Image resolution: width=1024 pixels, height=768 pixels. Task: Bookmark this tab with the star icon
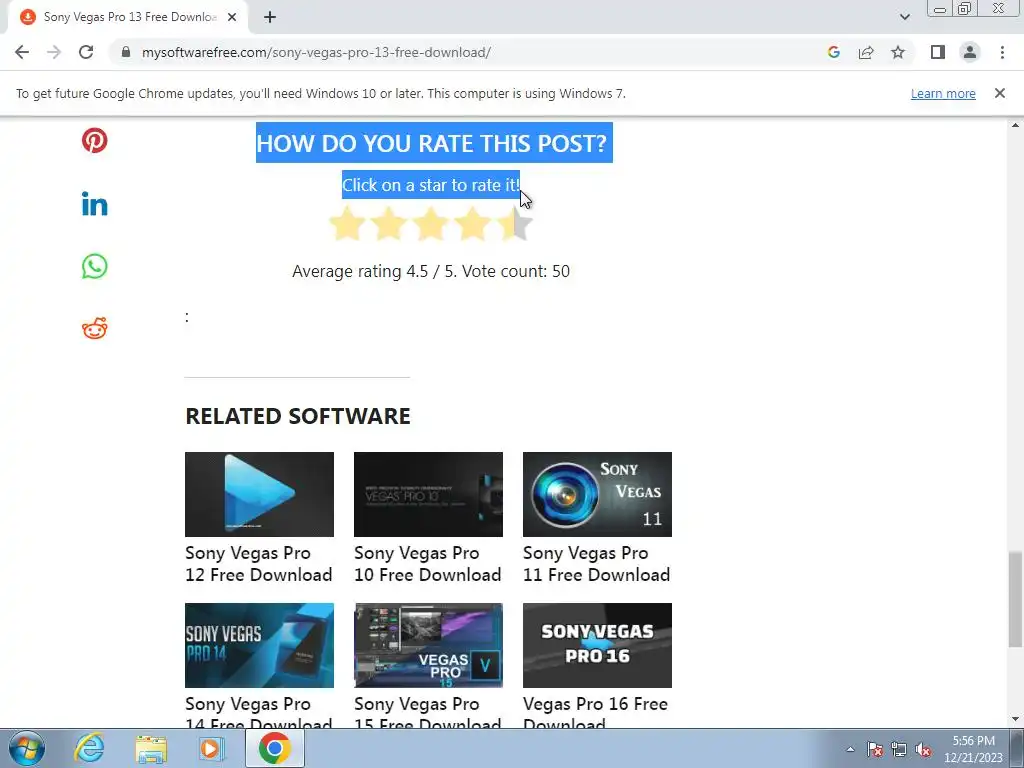[x=898, y=52]
